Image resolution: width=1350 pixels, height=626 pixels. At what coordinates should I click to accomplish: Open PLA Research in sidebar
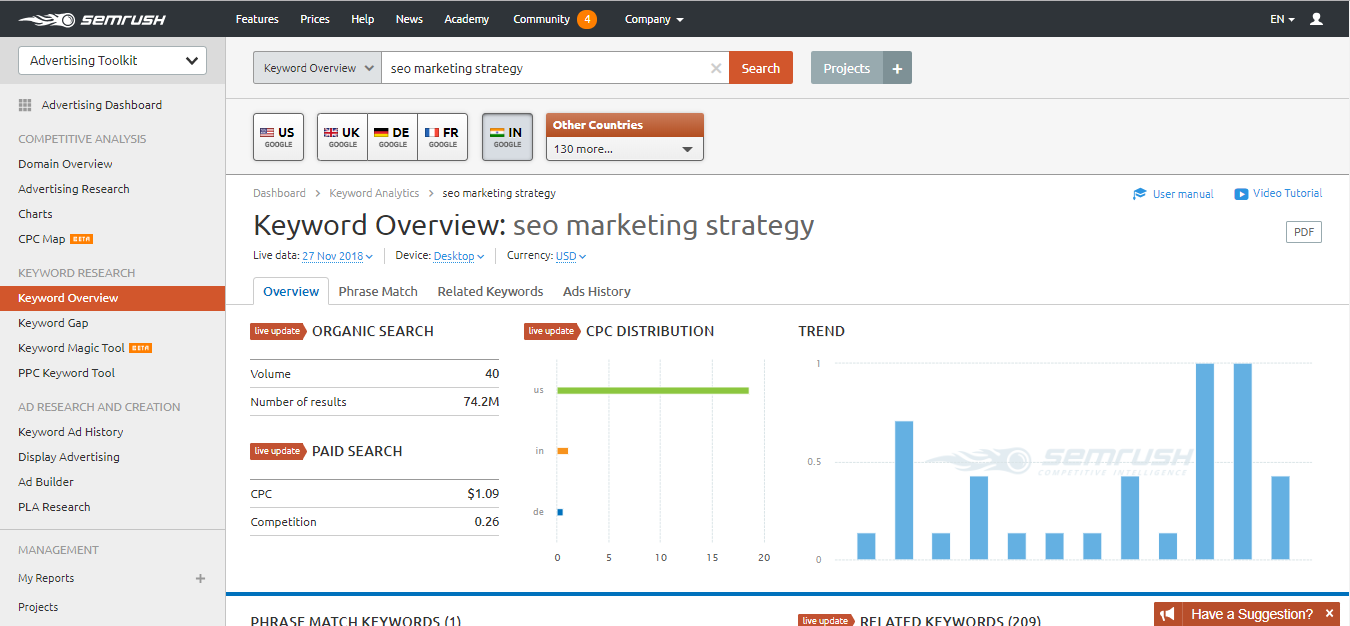click(54, 507)
